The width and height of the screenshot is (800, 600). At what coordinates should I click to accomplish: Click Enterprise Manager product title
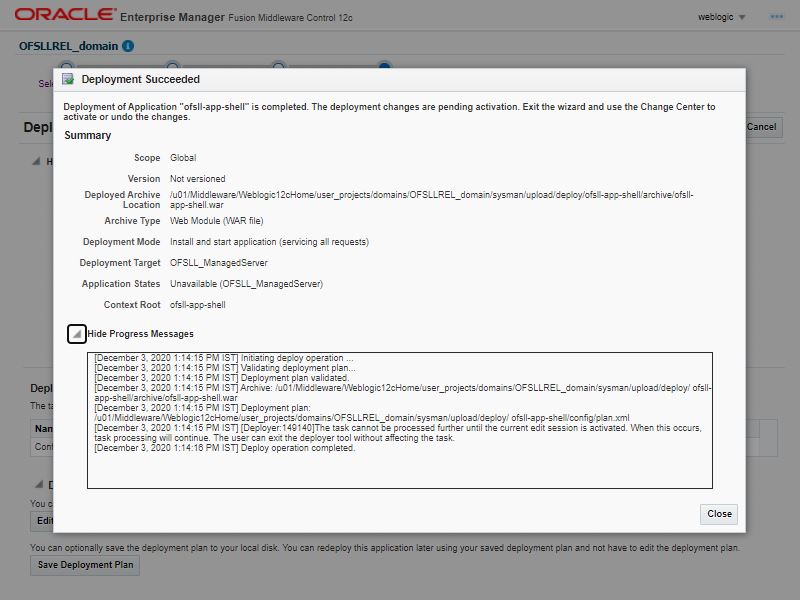(172, 17)
